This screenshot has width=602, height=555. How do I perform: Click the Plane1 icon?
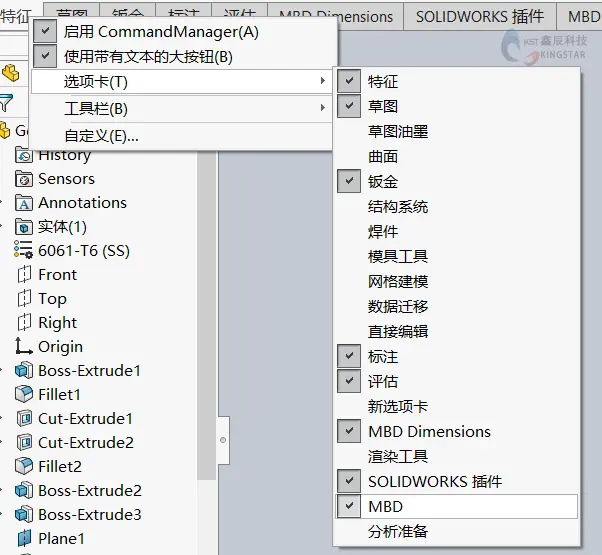24,538
